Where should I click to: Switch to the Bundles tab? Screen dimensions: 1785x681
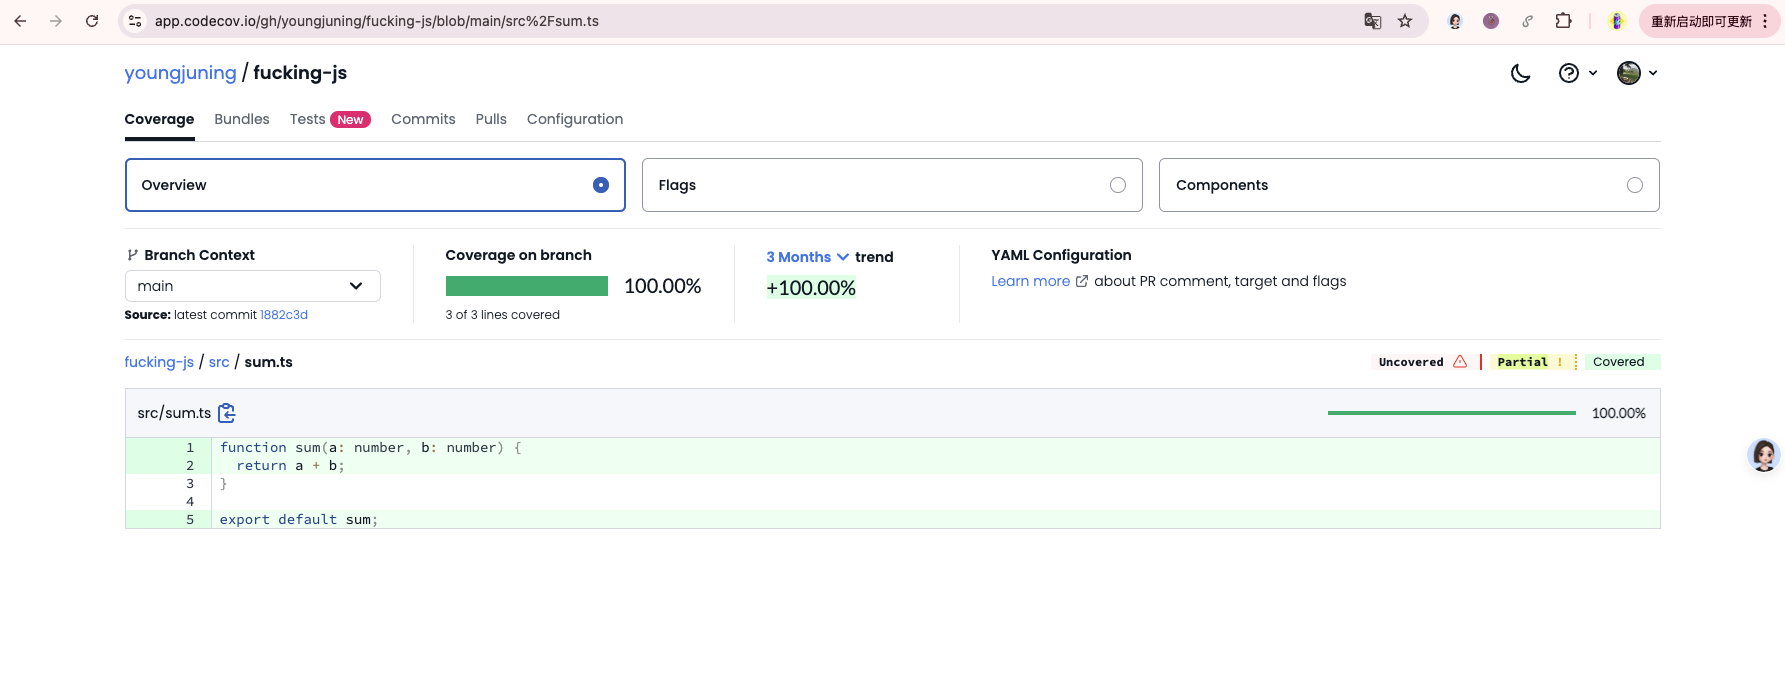(x=242, y=119)
